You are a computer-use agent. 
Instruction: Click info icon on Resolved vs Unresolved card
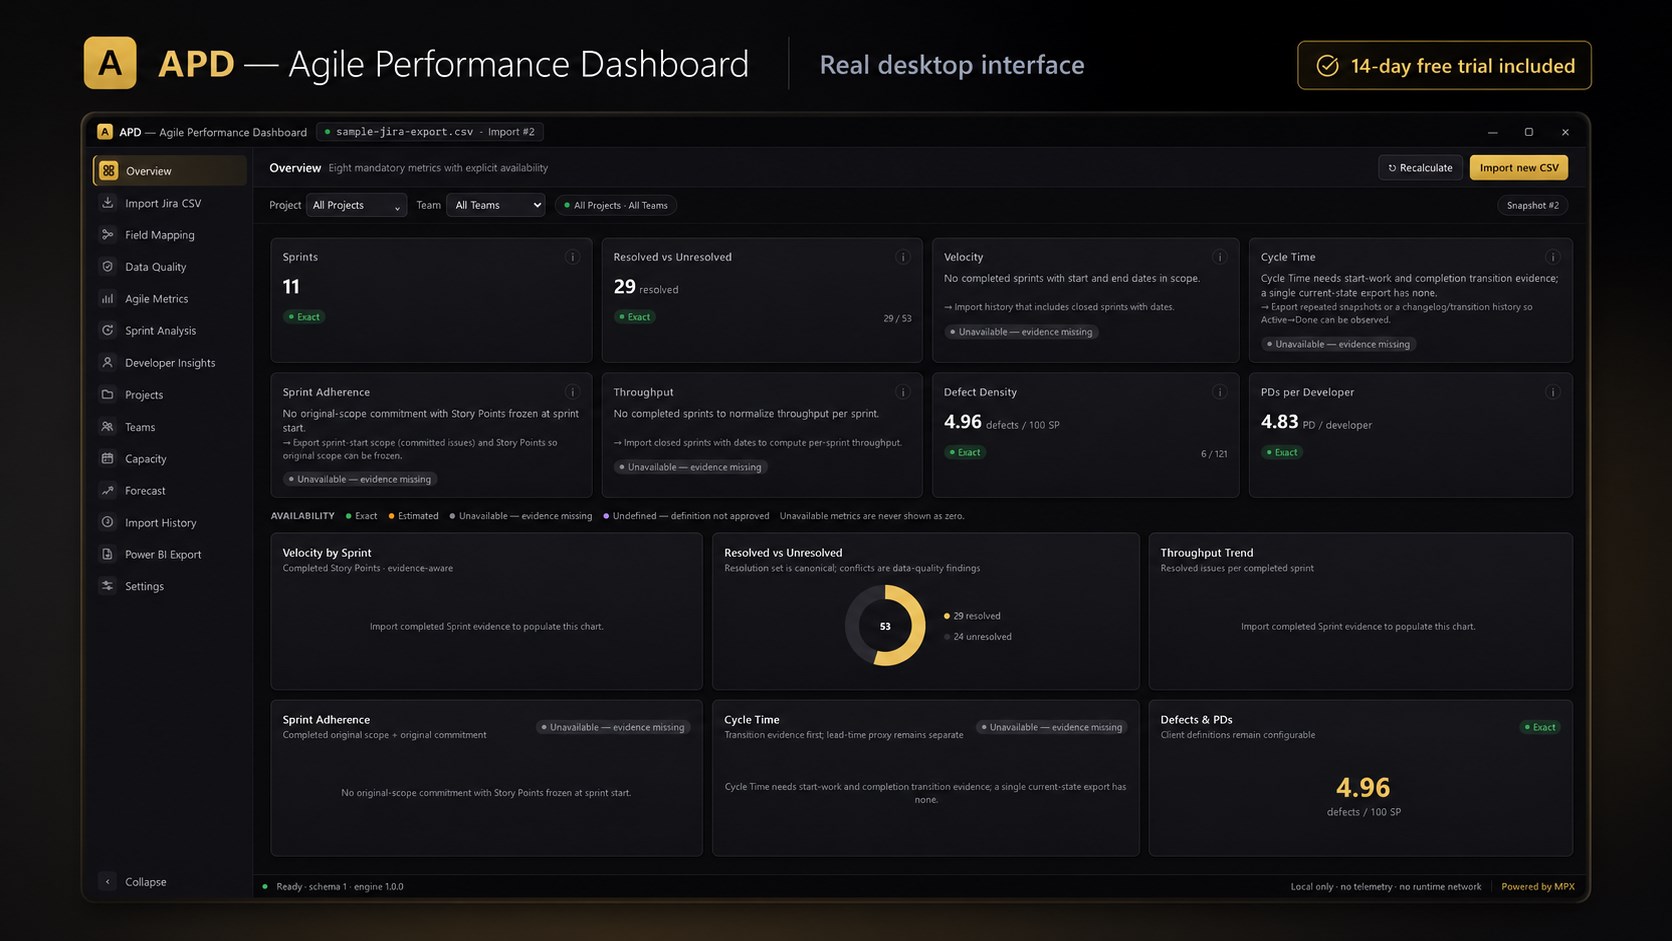click(x=903, y=257)
